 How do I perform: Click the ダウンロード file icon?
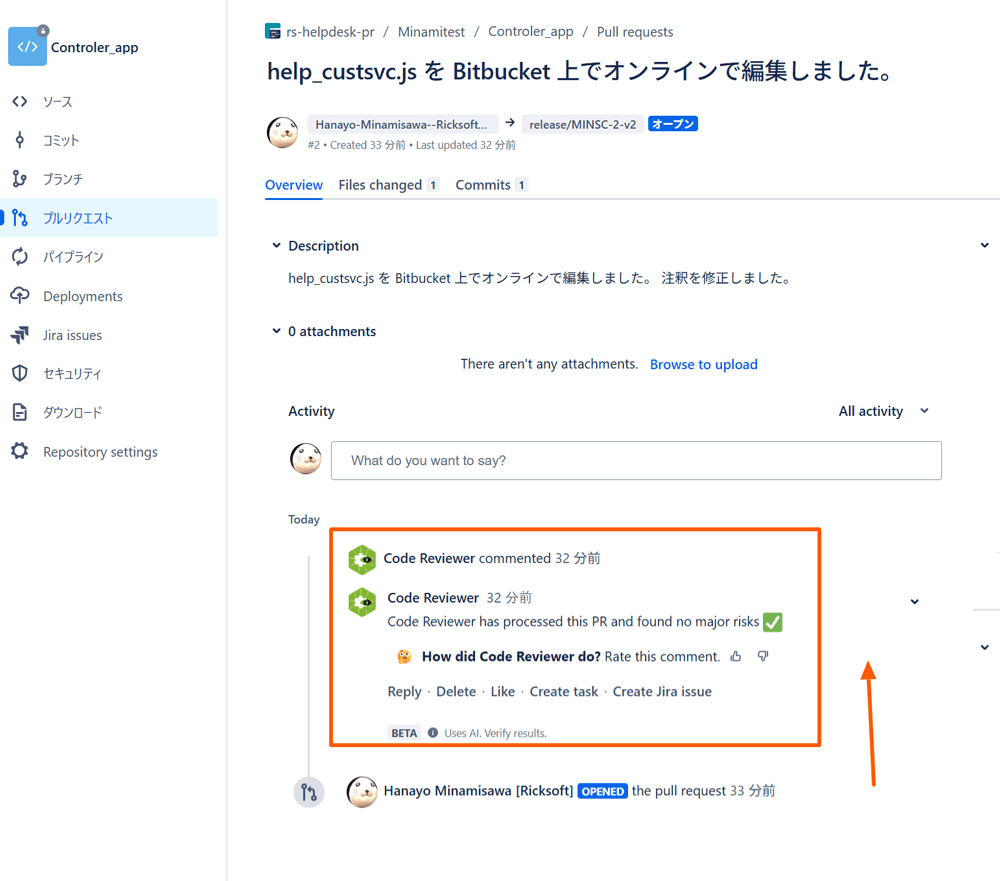(x=20, y=412)
